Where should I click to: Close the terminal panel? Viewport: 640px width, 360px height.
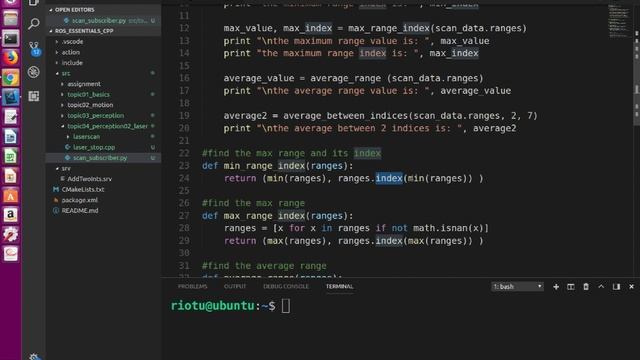[x=631, y=287]
